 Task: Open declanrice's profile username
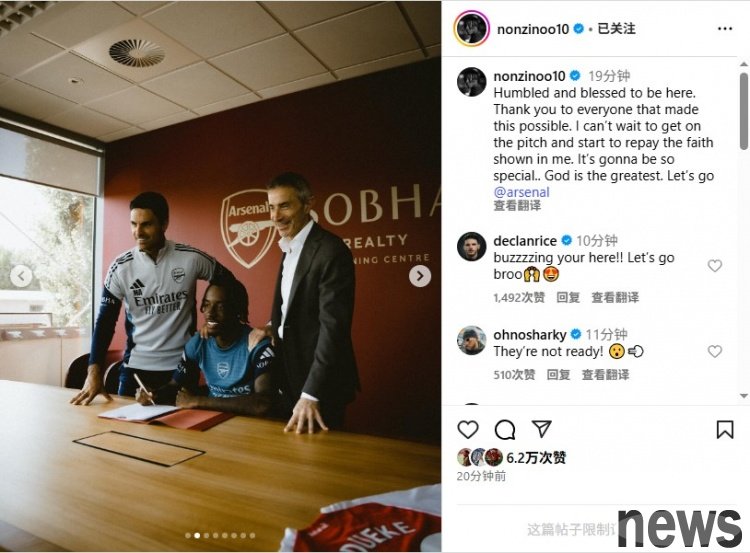[525, 241]
